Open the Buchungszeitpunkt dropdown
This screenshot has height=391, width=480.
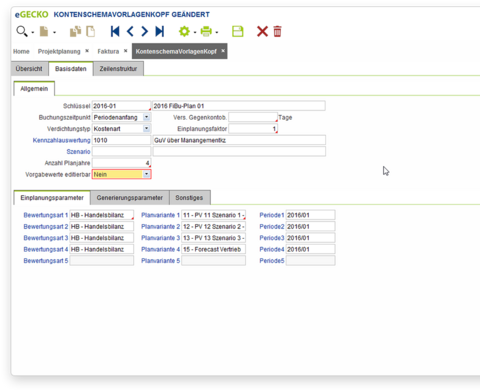146,117
